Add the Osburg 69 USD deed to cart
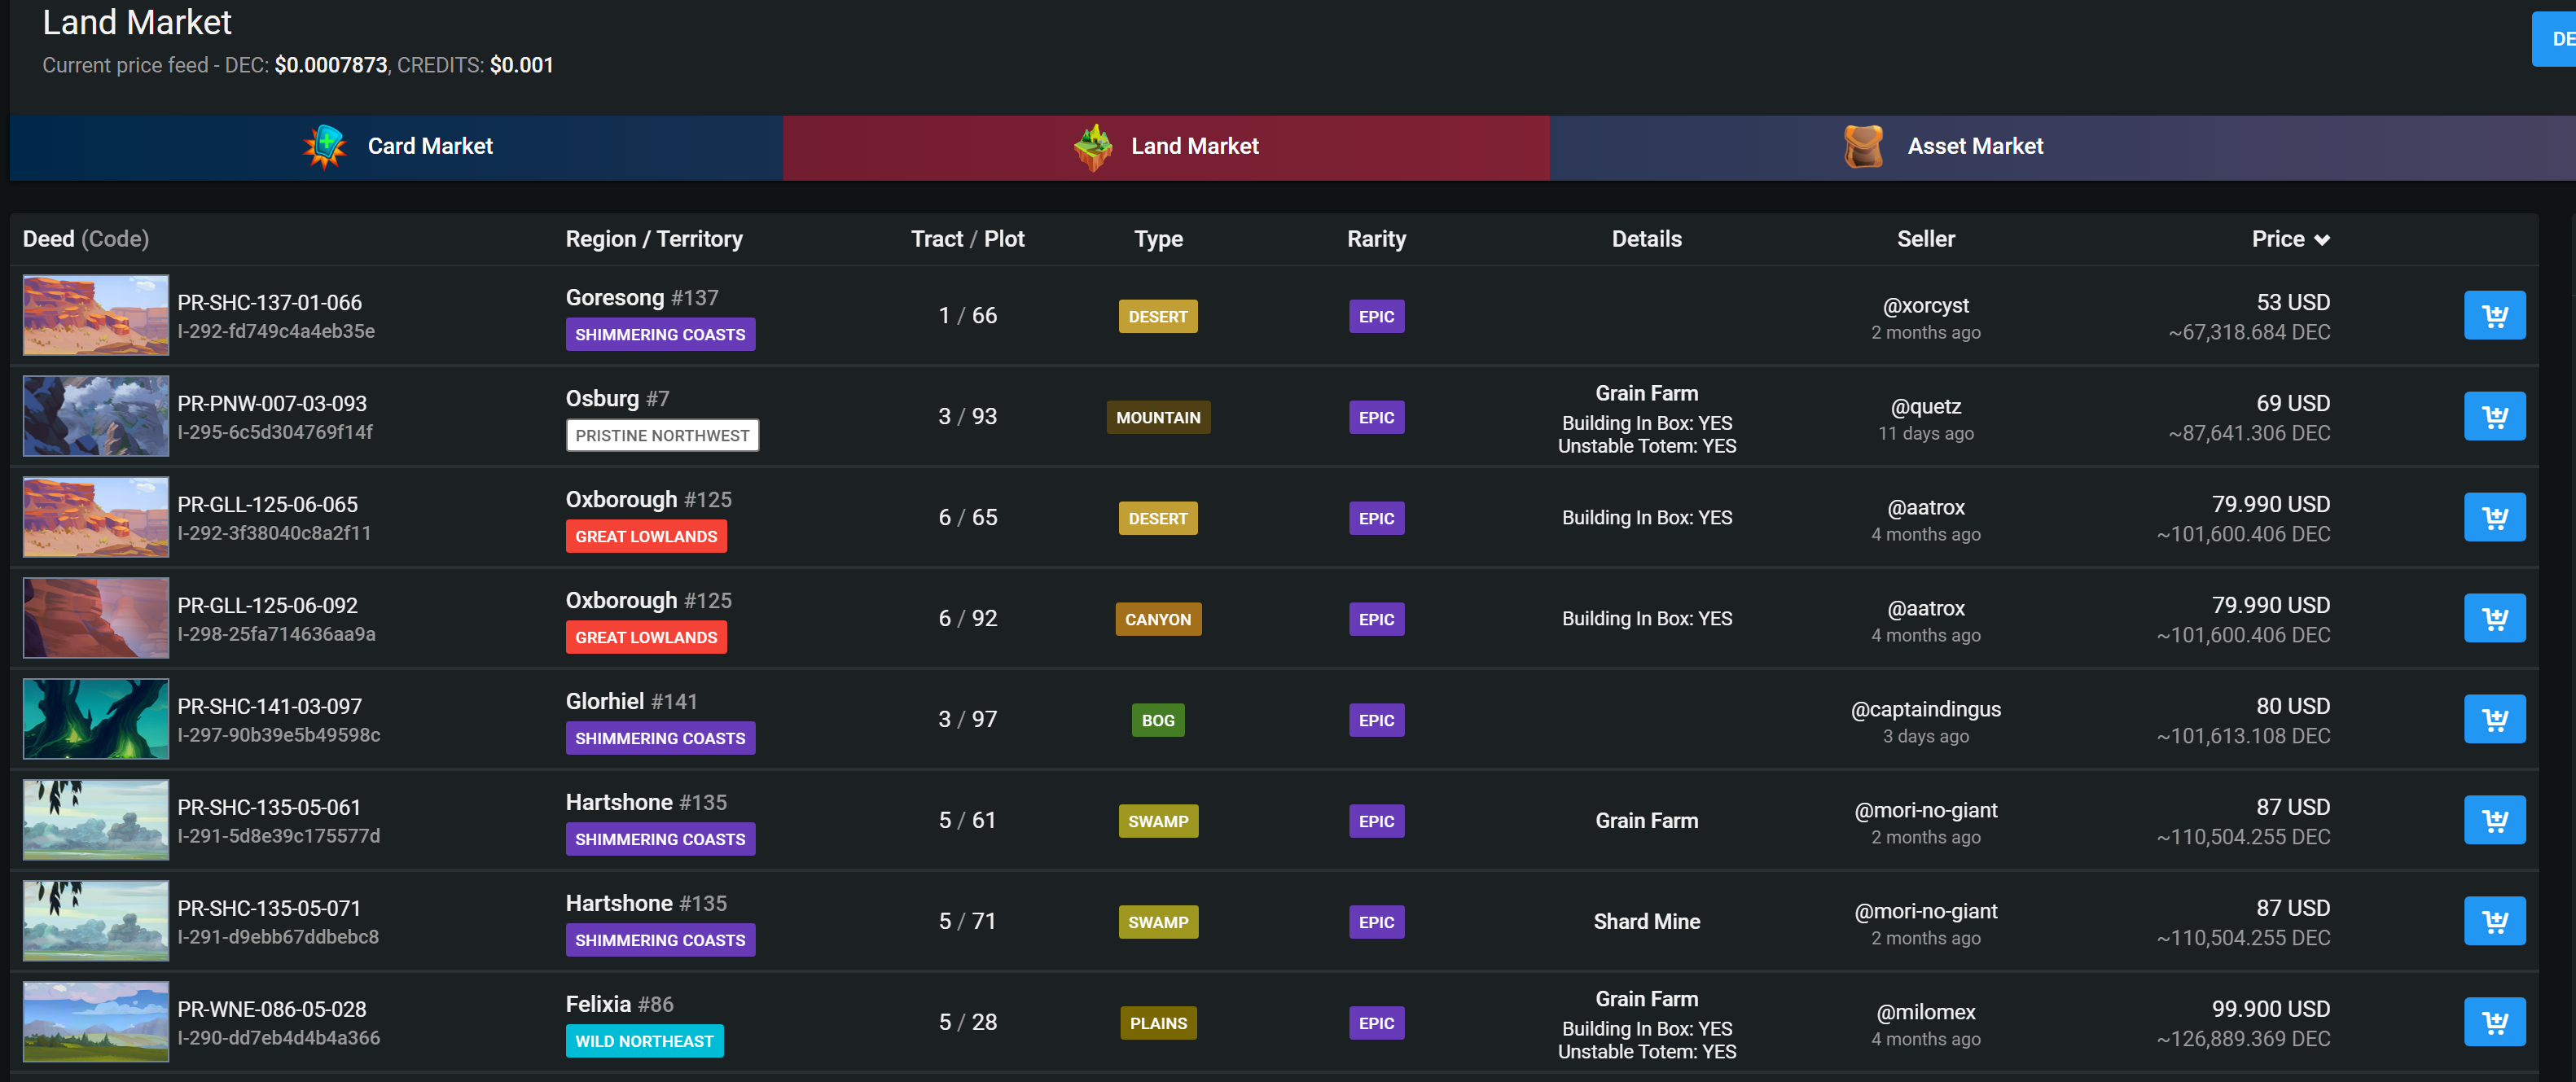Viewport: 2576px width, 1082px height. tap(2494, 417)
